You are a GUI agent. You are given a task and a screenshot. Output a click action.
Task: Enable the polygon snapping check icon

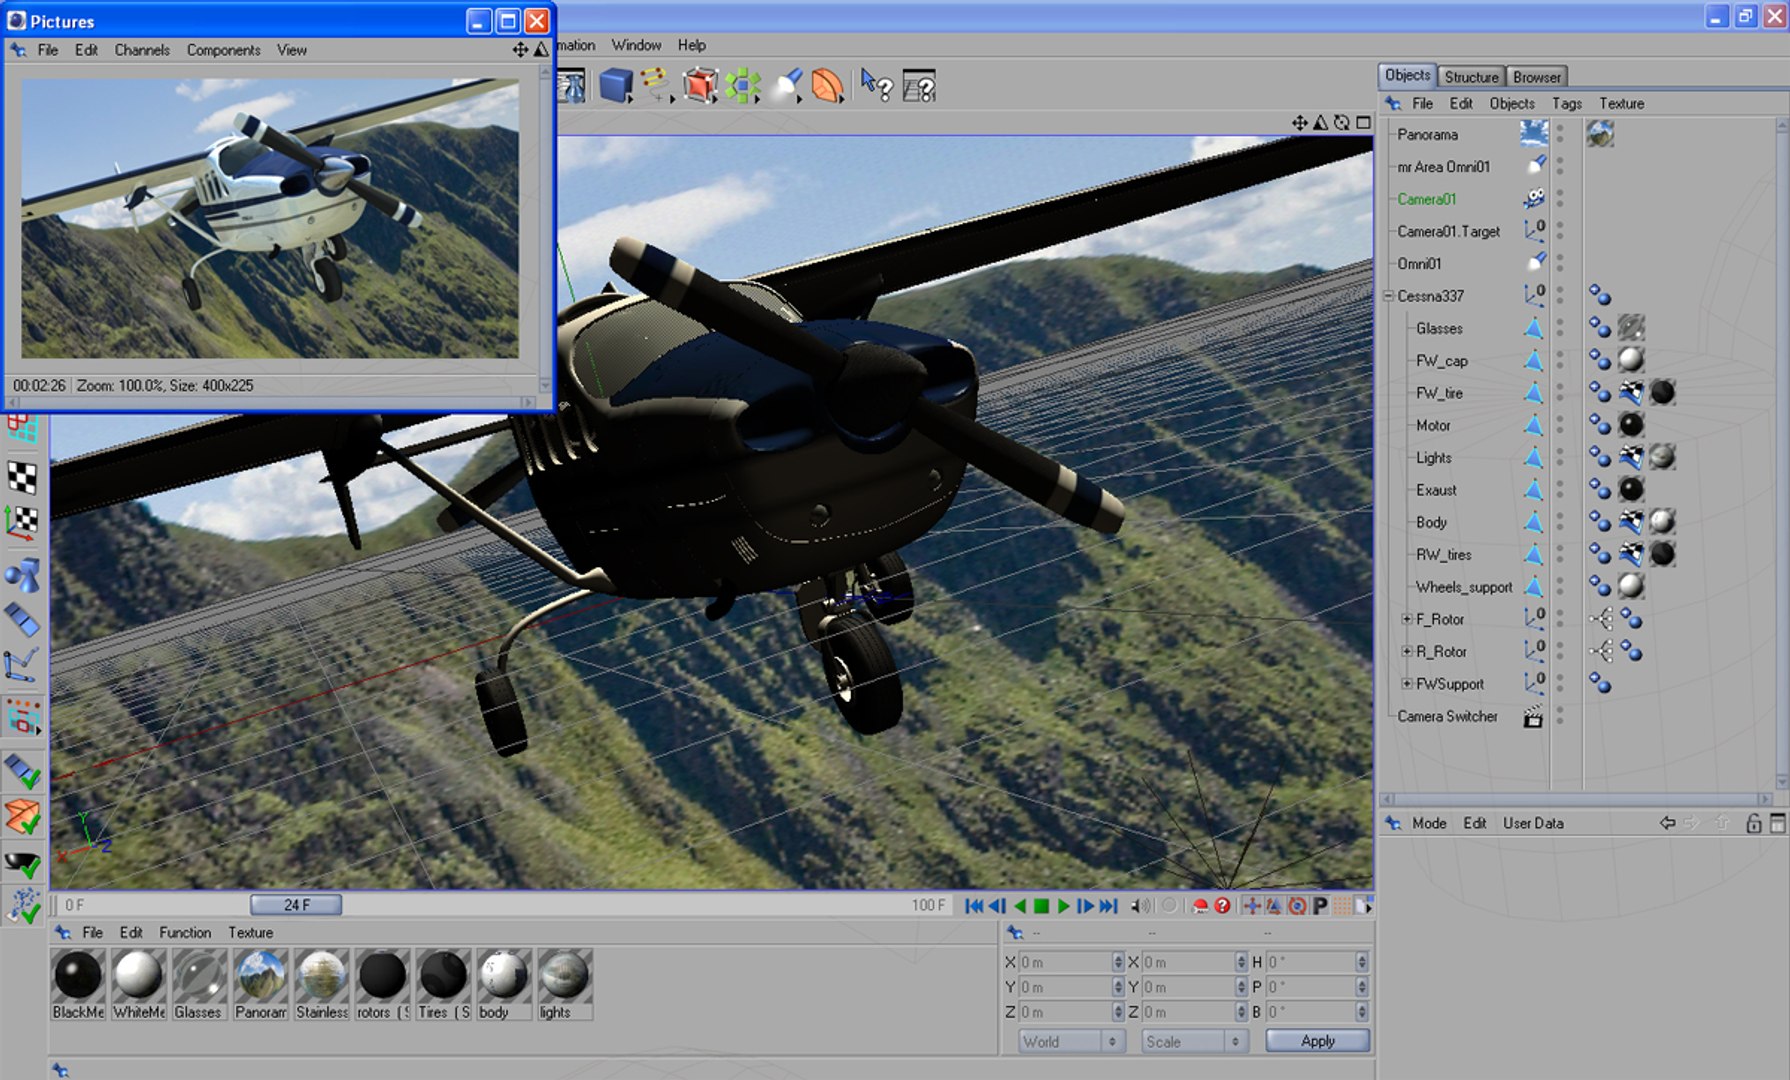(23, 771)
